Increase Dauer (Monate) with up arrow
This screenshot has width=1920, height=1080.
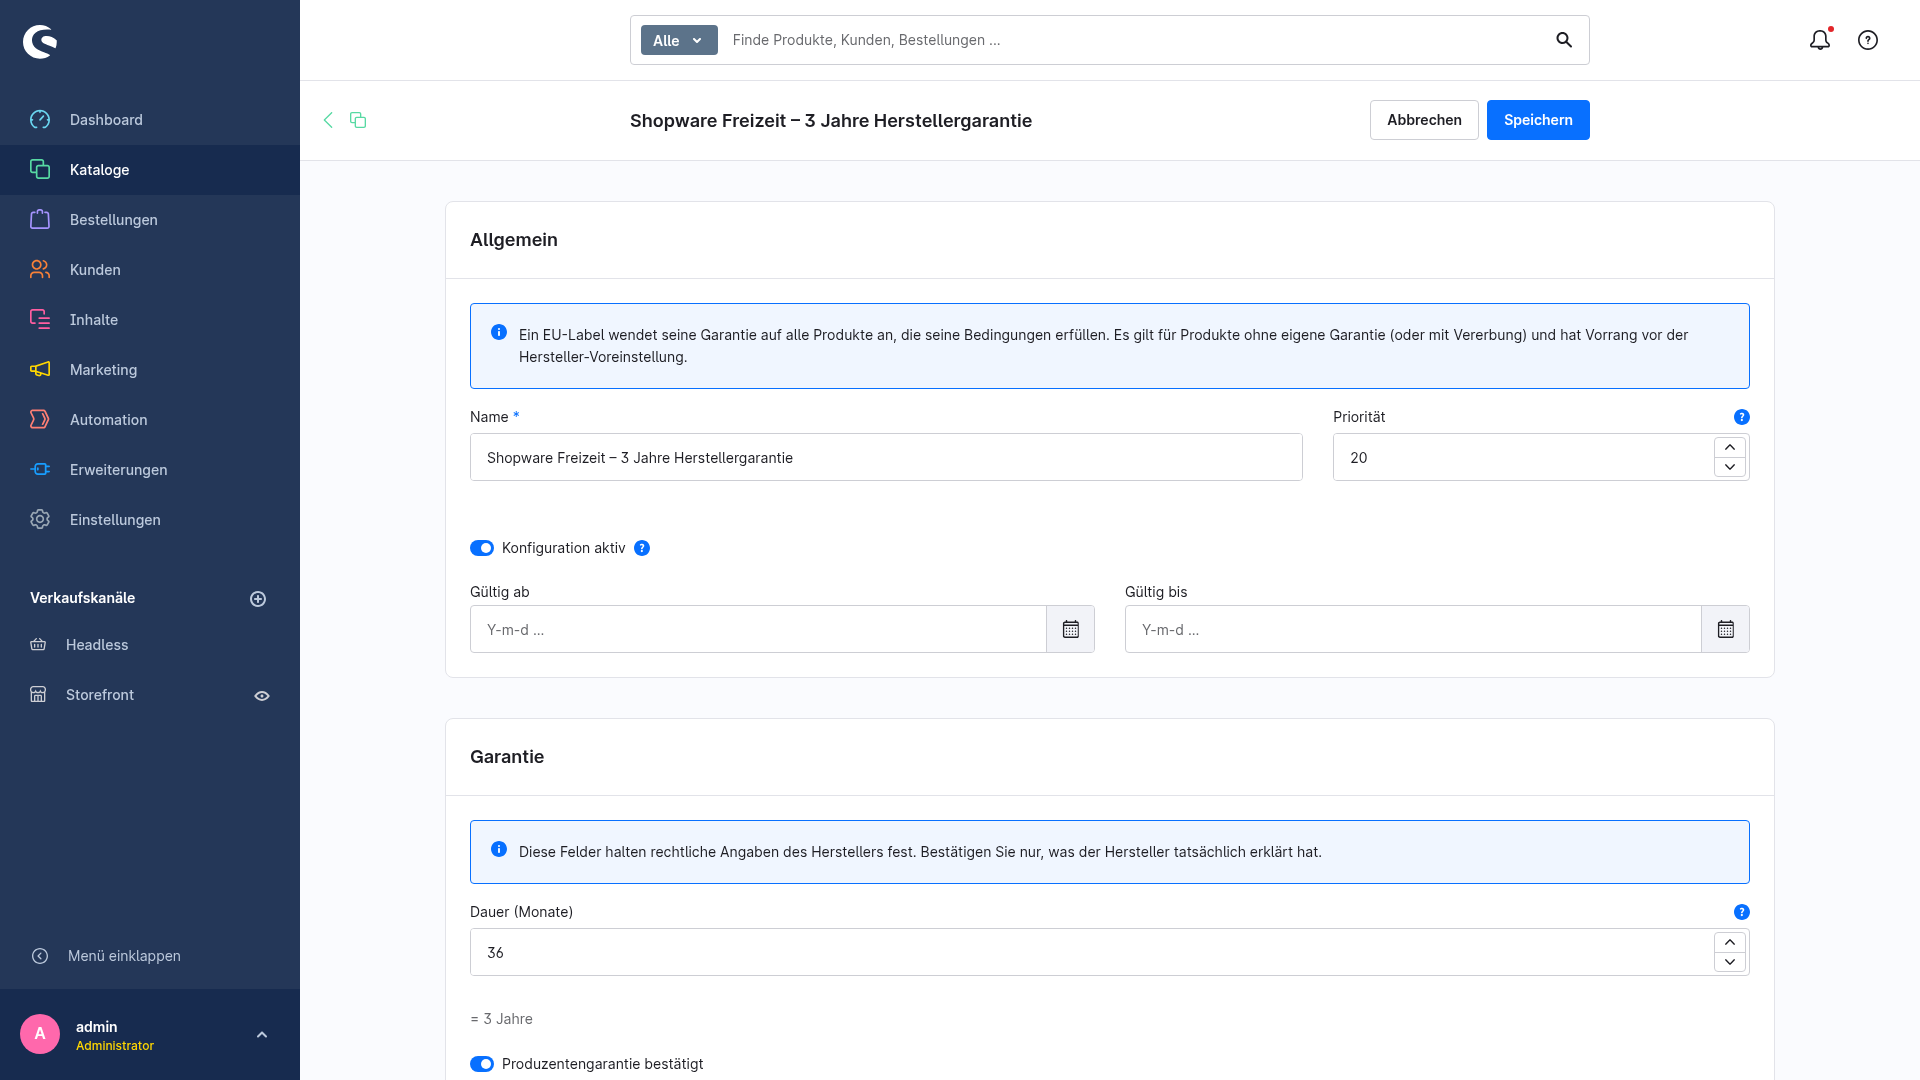[x=1730, y=942]
